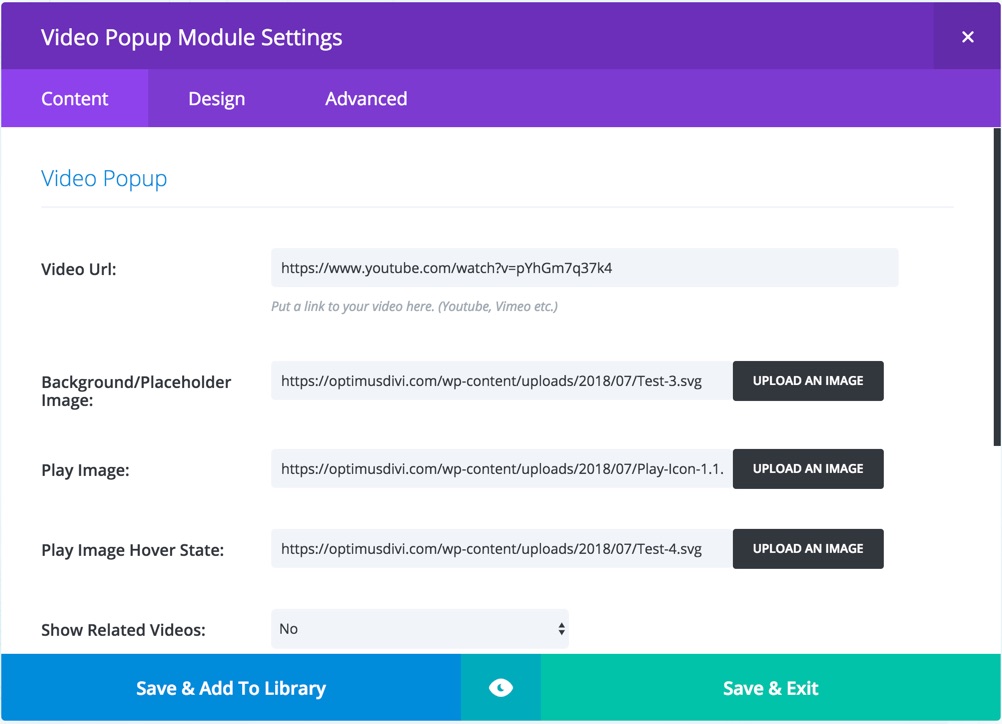Click the Video Url input field
Screen dimensions: 1002x724
(584, 268)
